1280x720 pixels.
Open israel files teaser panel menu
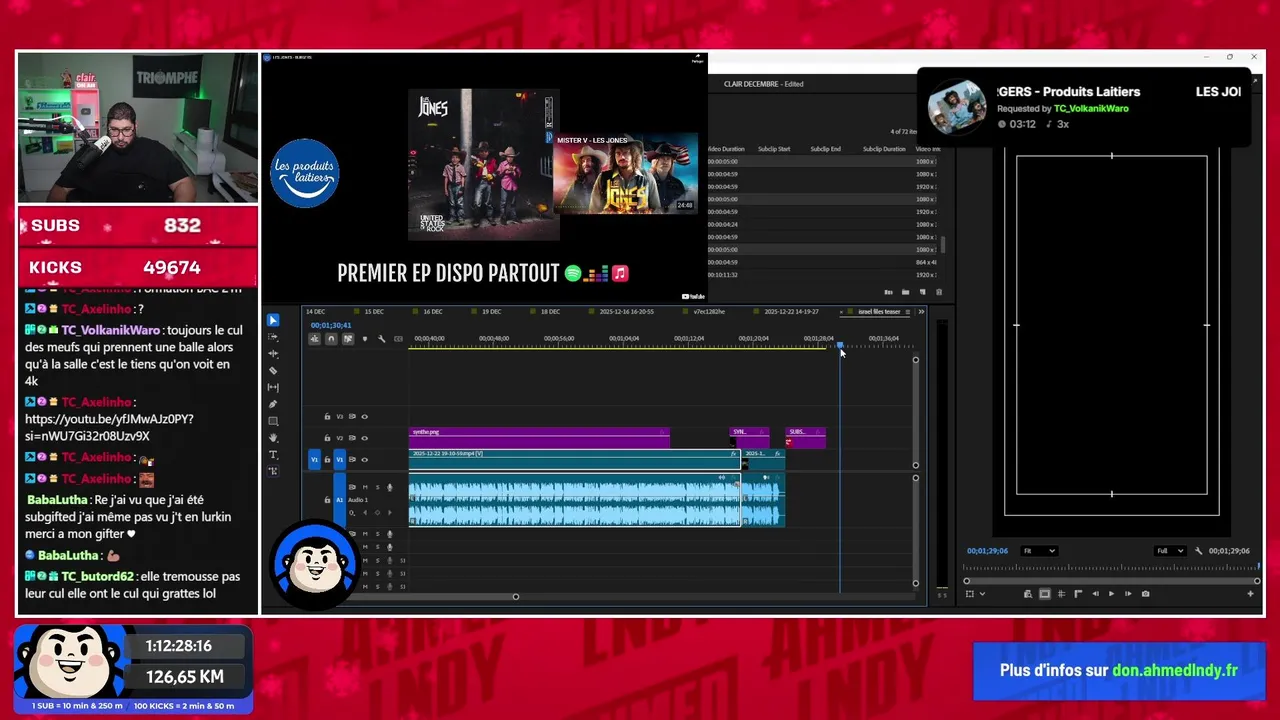coord(908,312)
